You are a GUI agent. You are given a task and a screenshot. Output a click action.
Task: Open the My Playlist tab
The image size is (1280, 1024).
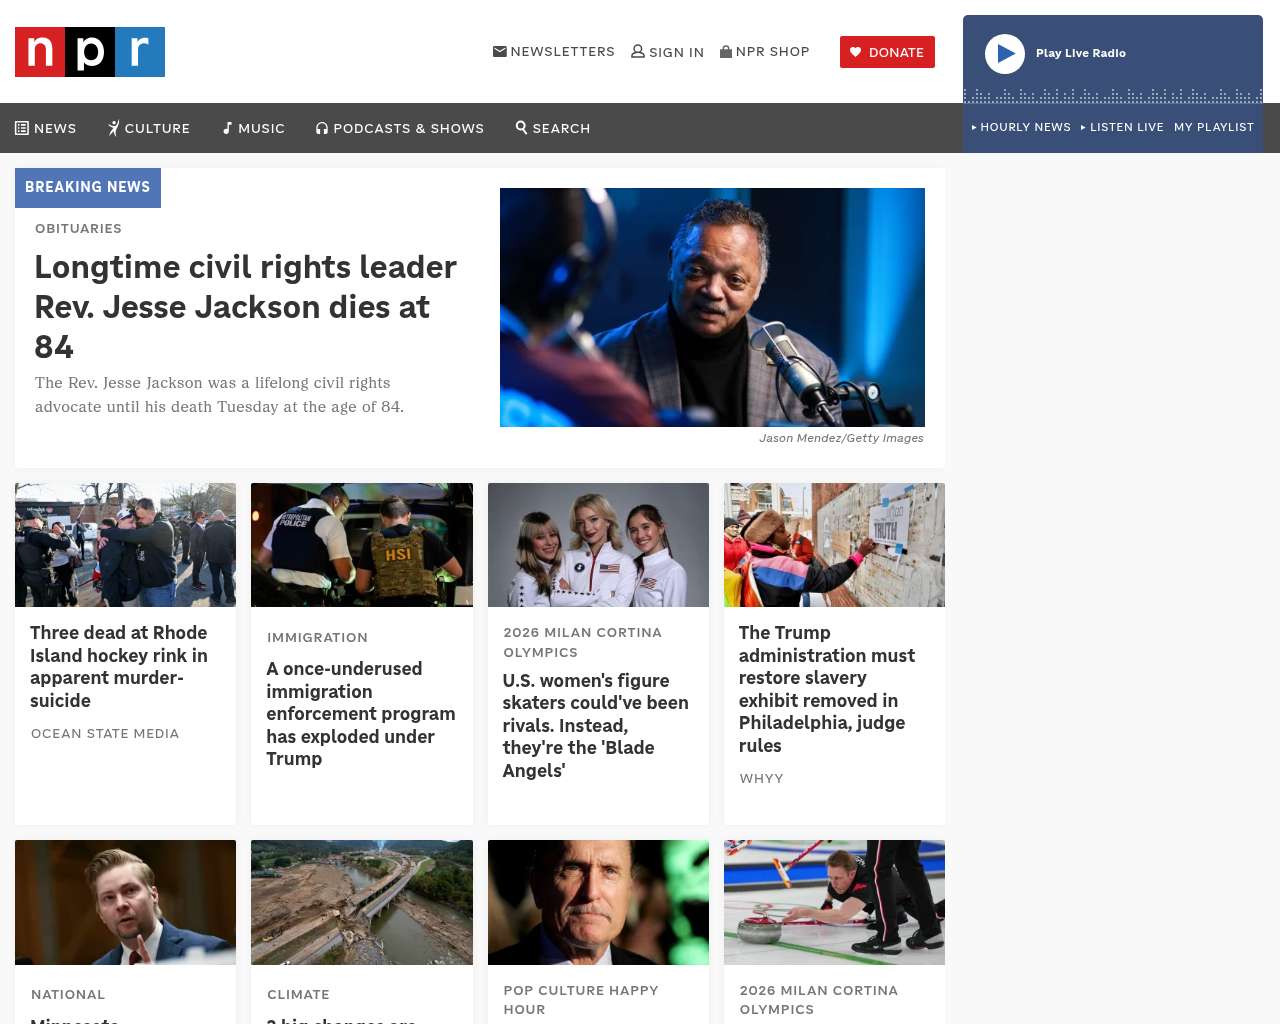point(1214,127)
